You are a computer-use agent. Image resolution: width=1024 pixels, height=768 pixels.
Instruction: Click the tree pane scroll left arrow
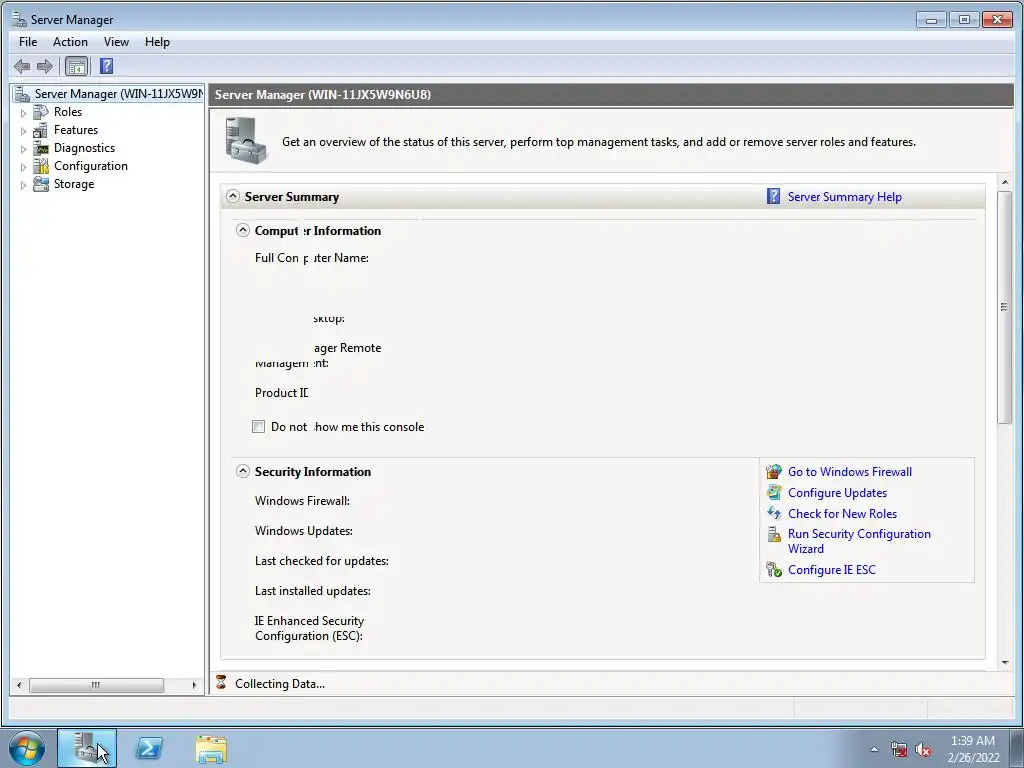click(18, 685)
